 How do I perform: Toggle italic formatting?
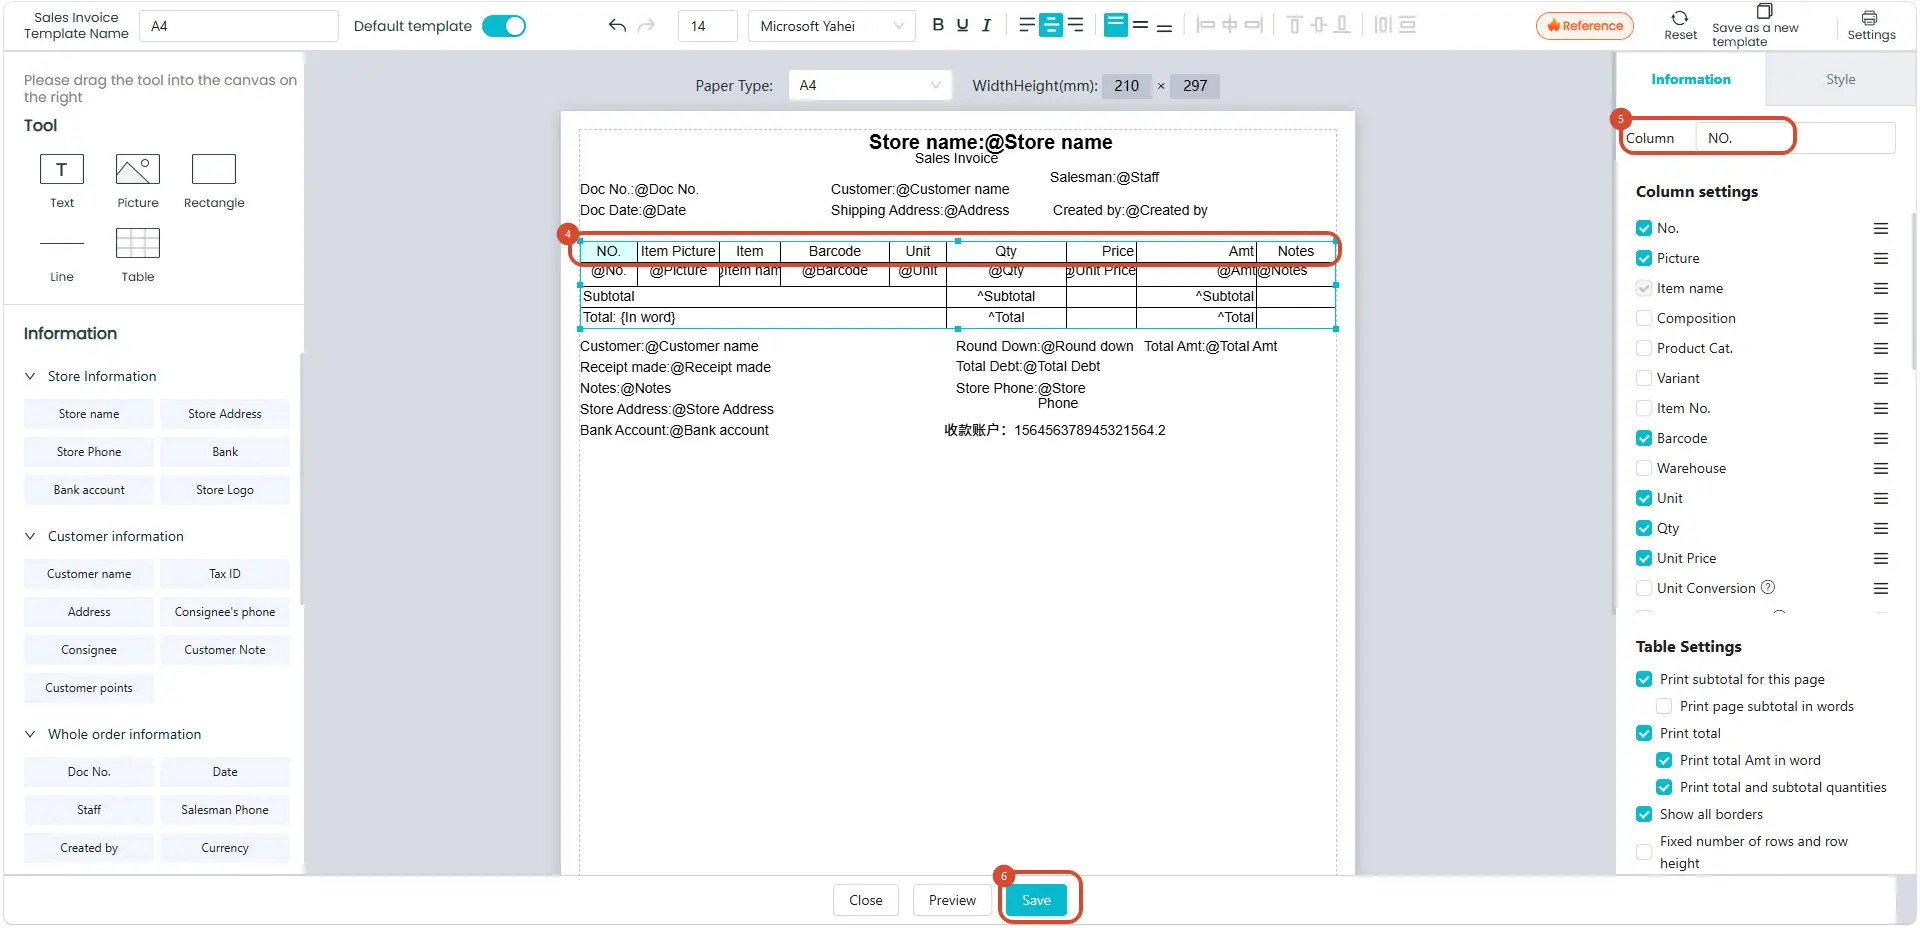coord(986,25)
